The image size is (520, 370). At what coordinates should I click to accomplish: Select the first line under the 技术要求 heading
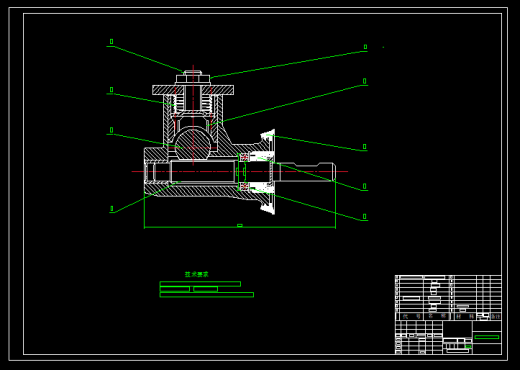pos(200,284)
